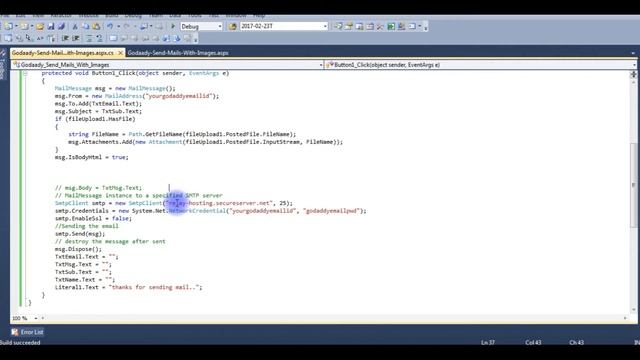The height and width of the screenshot is (360, 640).
Task: Click the "thanks for sending mail.." string
Action: pos(154,287)
